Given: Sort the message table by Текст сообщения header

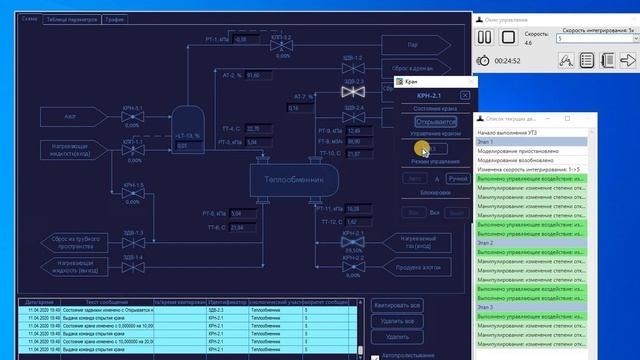Looking at the screenshot, I should [x=107, y=302].
